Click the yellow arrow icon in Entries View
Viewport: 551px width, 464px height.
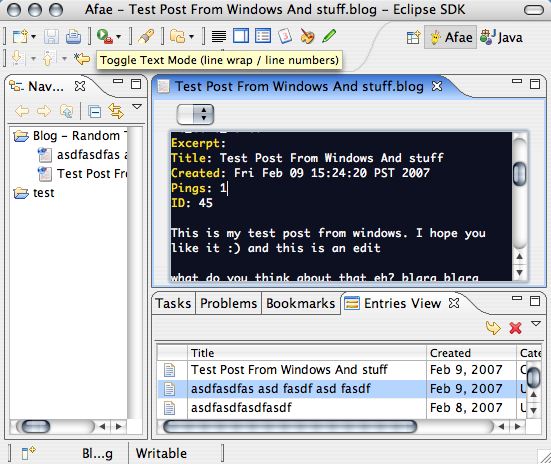point(493,328)
